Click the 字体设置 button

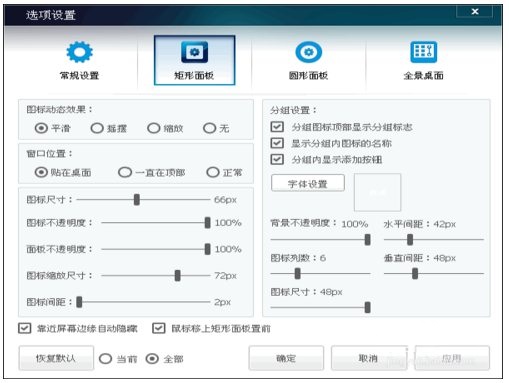308,183
